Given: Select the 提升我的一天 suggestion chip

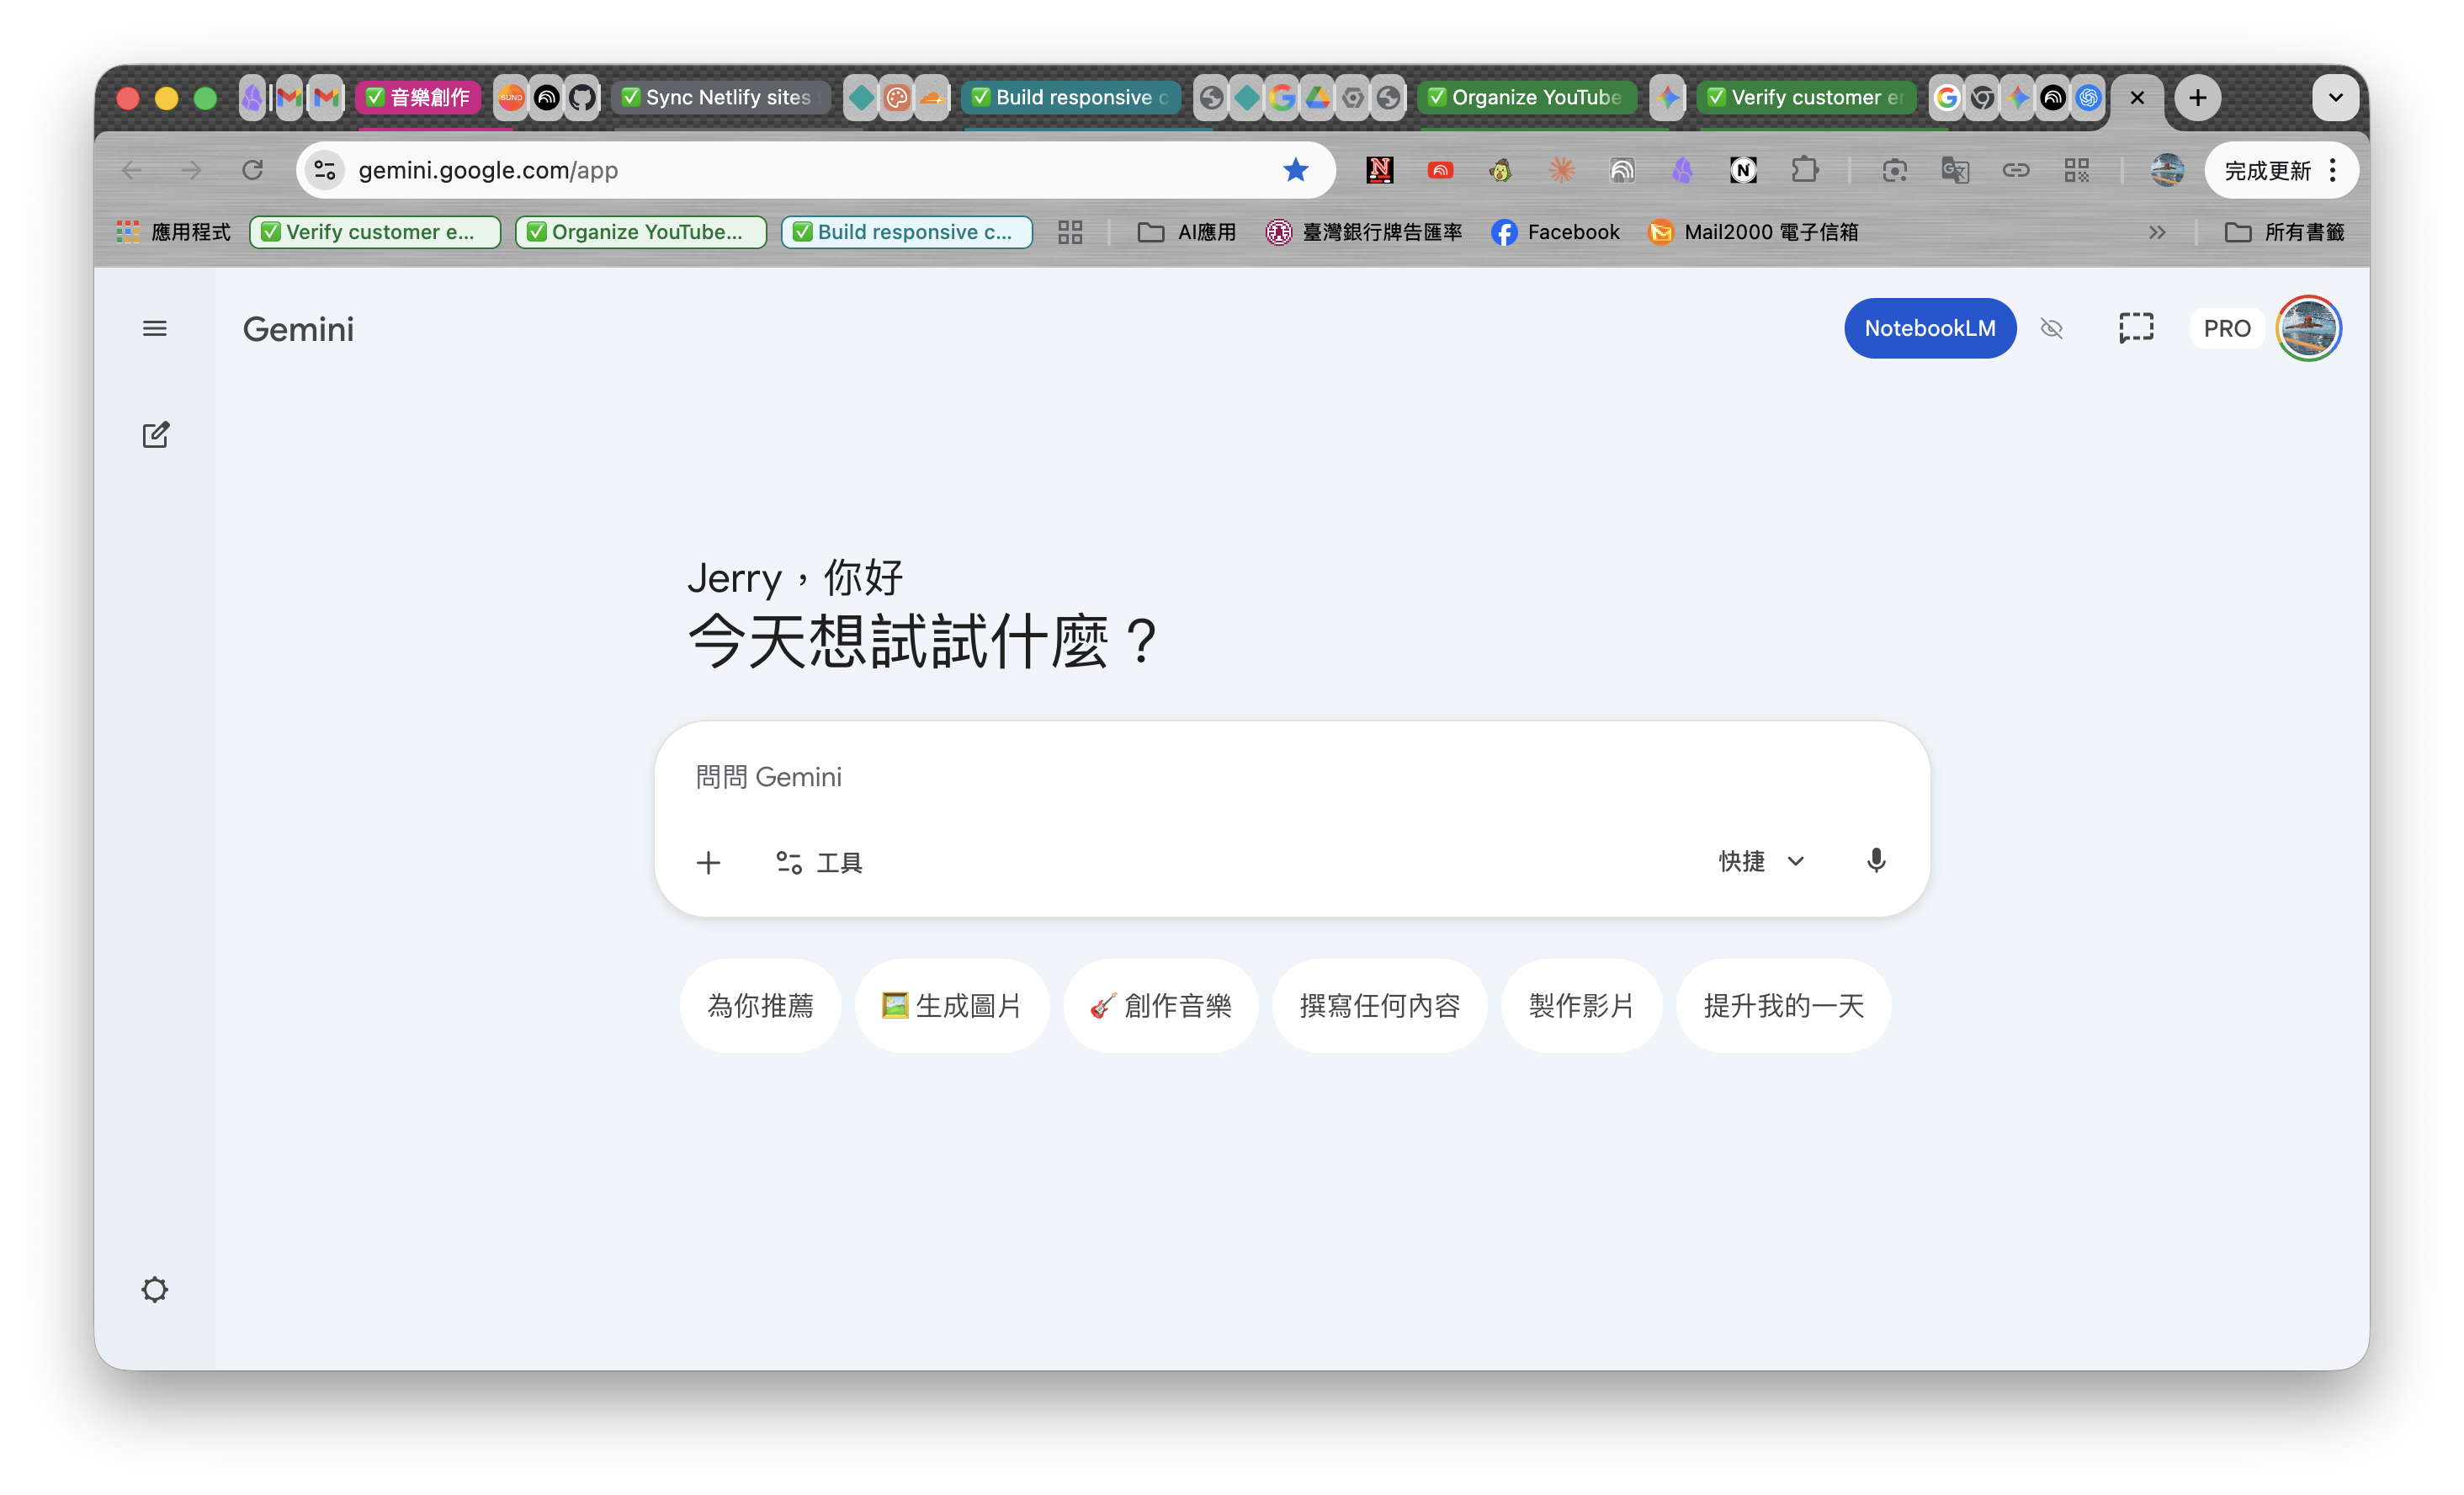Looking at the screenshot, I should [x=1783, y=1005].
